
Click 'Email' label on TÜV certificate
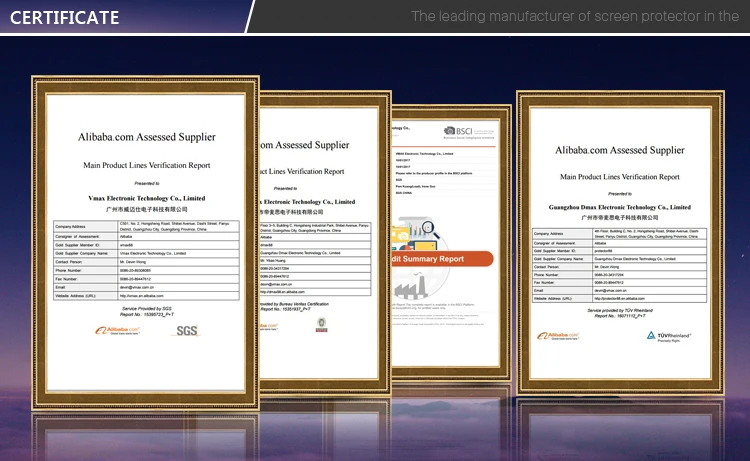click(539, 291)
